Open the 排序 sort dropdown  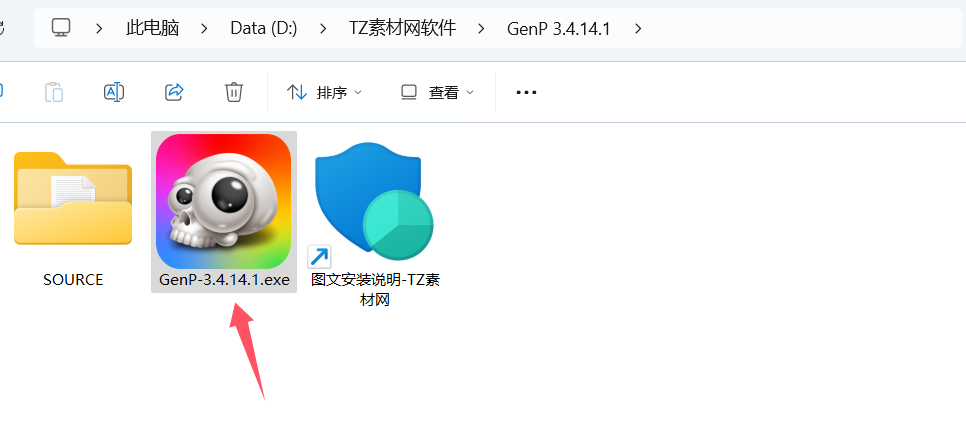tap(325, 92)
